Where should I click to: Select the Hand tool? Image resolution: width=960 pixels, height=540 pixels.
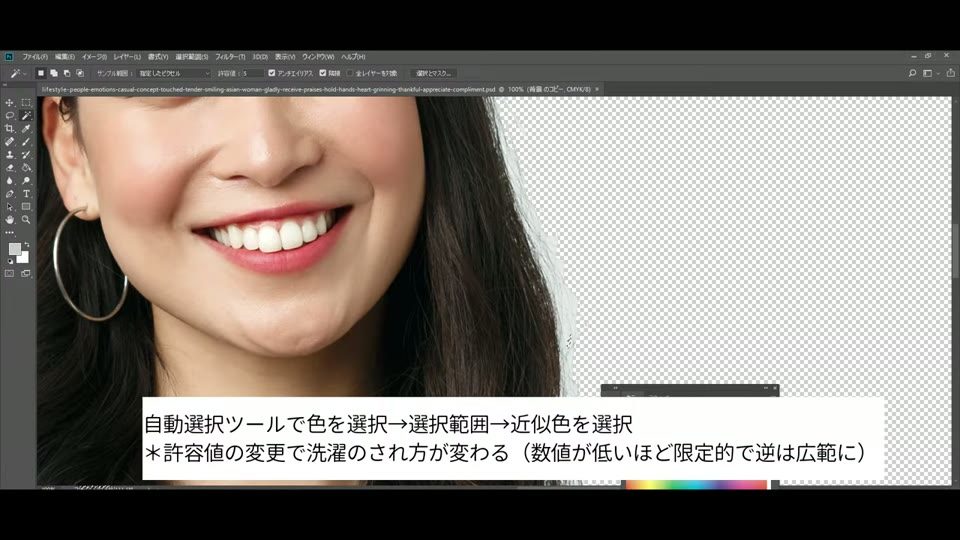9,220
